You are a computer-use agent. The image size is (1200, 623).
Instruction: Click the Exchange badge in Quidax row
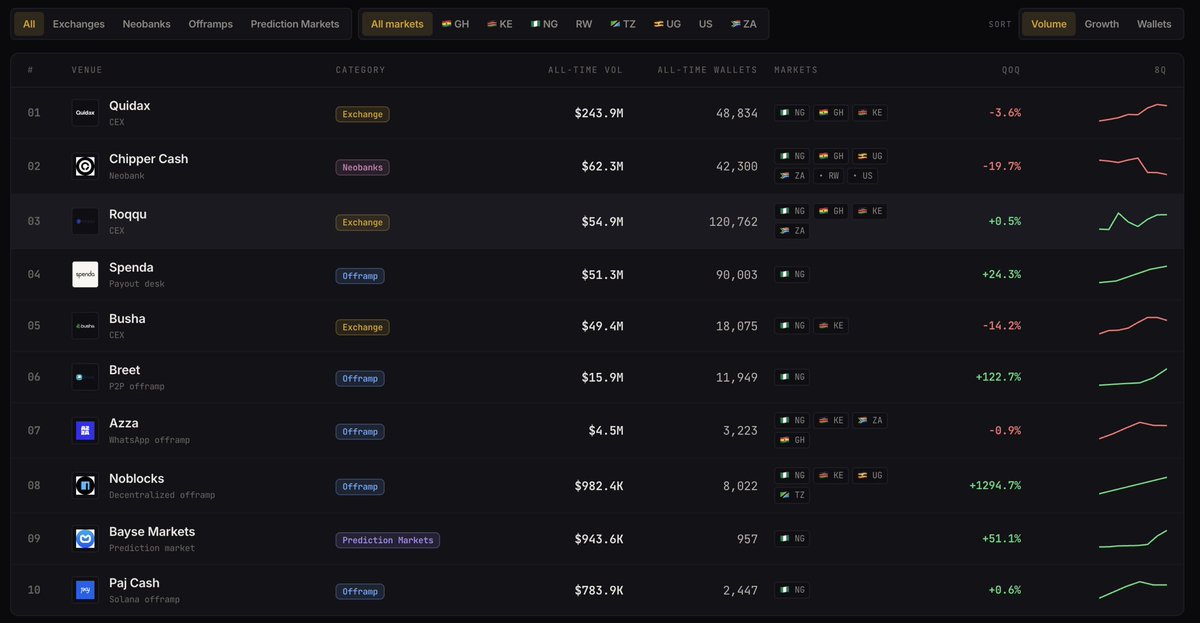coord(362,114)
